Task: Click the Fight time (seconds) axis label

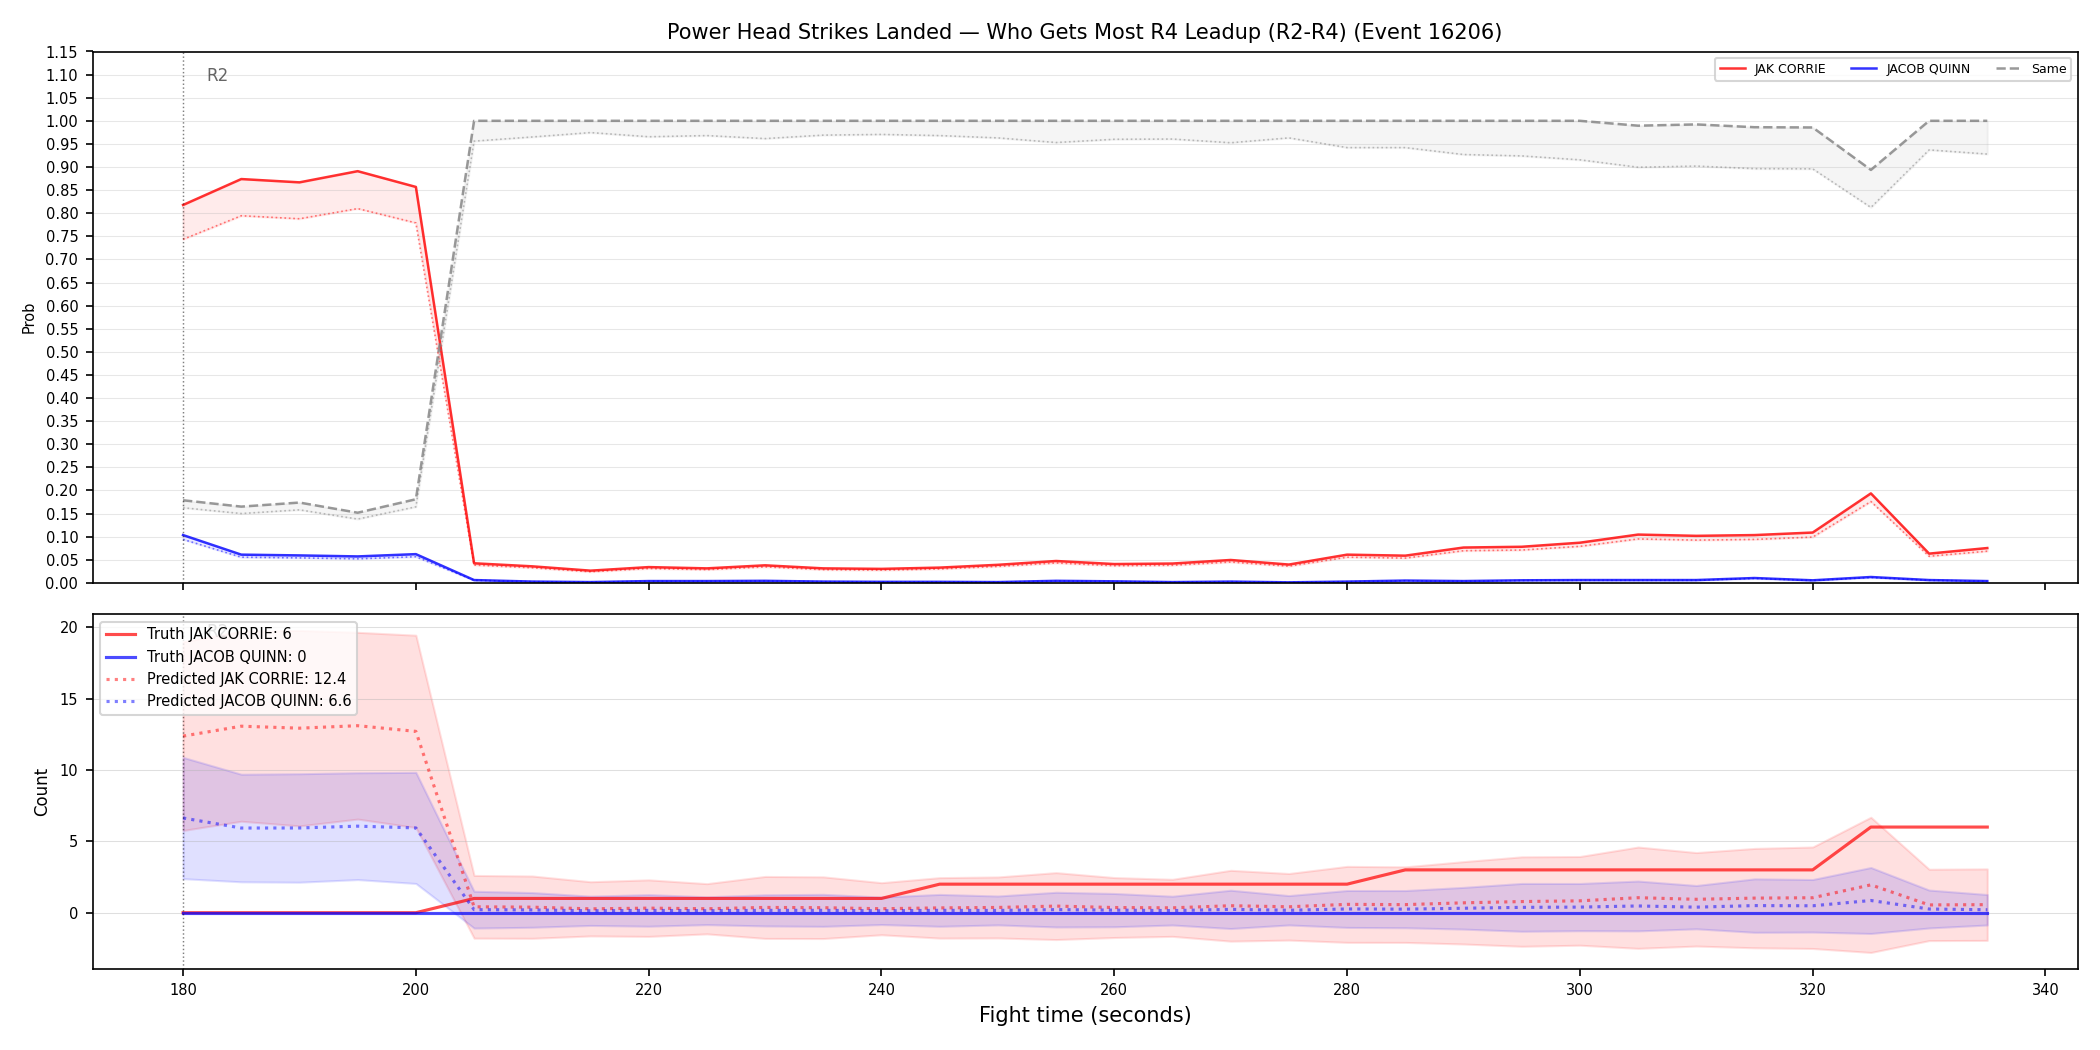Action: point(1085,1015)
